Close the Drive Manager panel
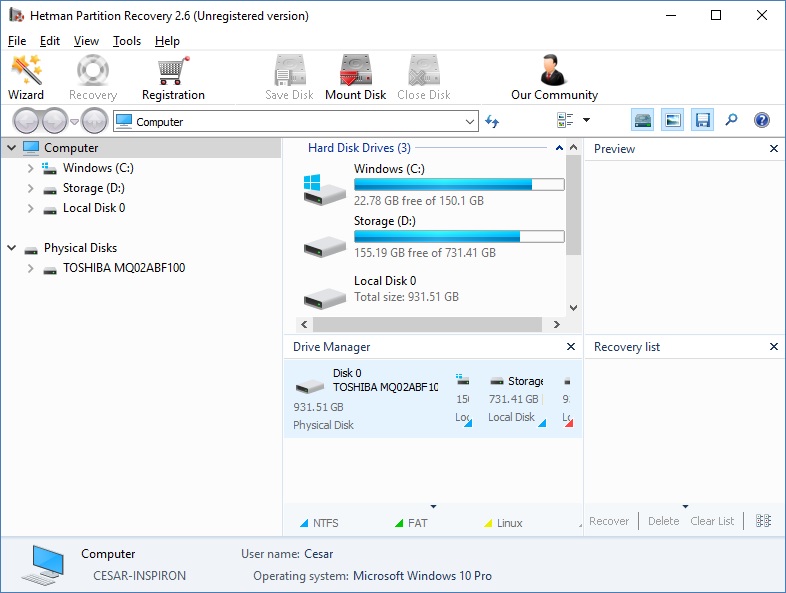The image size is (786, 593). pyautogui.click(x=570, y=346)
